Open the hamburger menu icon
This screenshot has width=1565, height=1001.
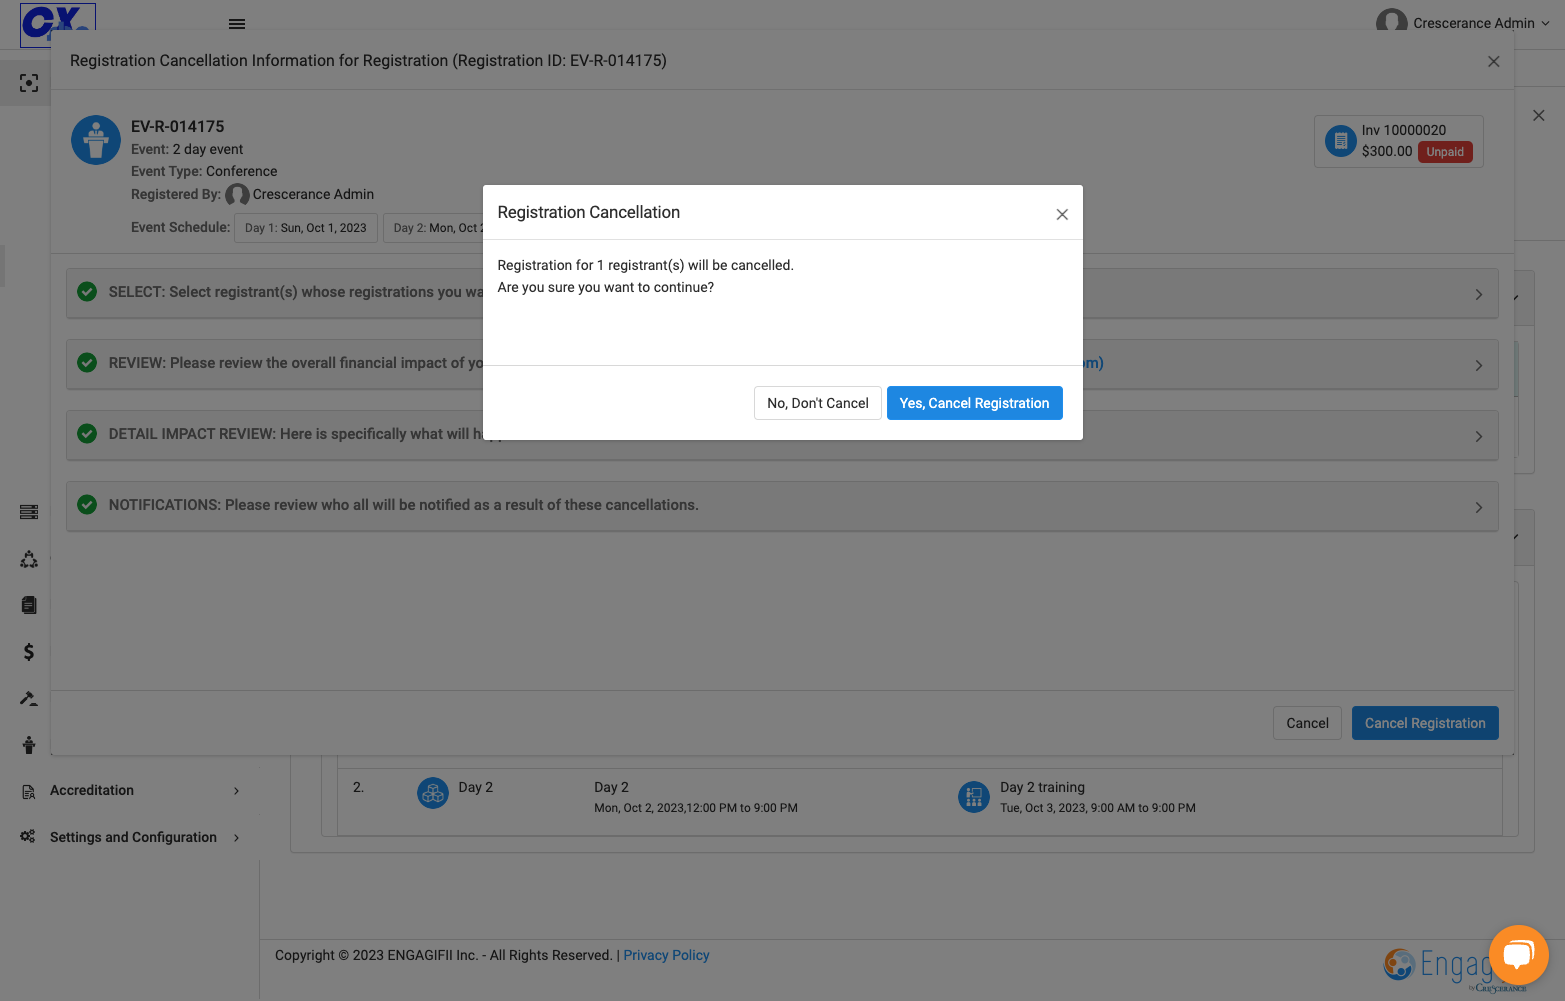[x=237, y=24]
